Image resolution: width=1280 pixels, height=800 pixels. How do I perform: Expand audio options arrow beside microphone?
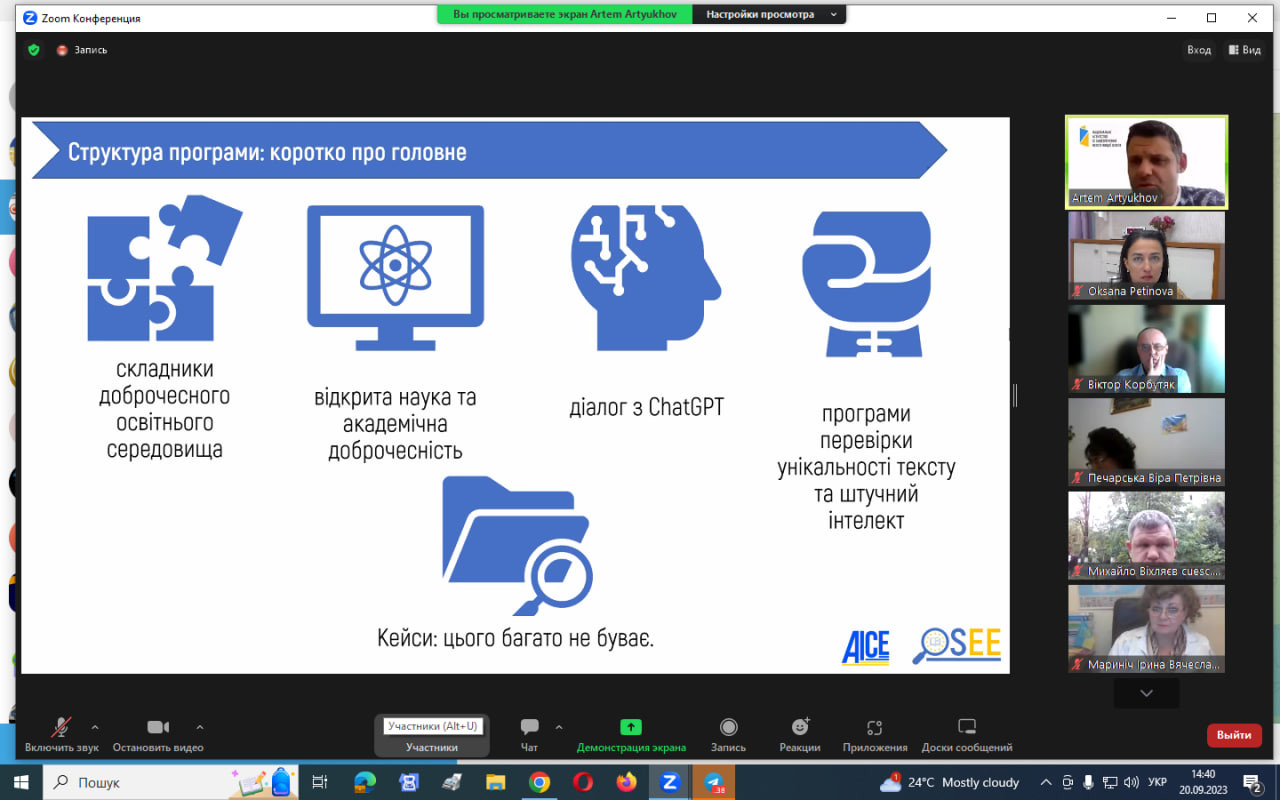(95, 727)
